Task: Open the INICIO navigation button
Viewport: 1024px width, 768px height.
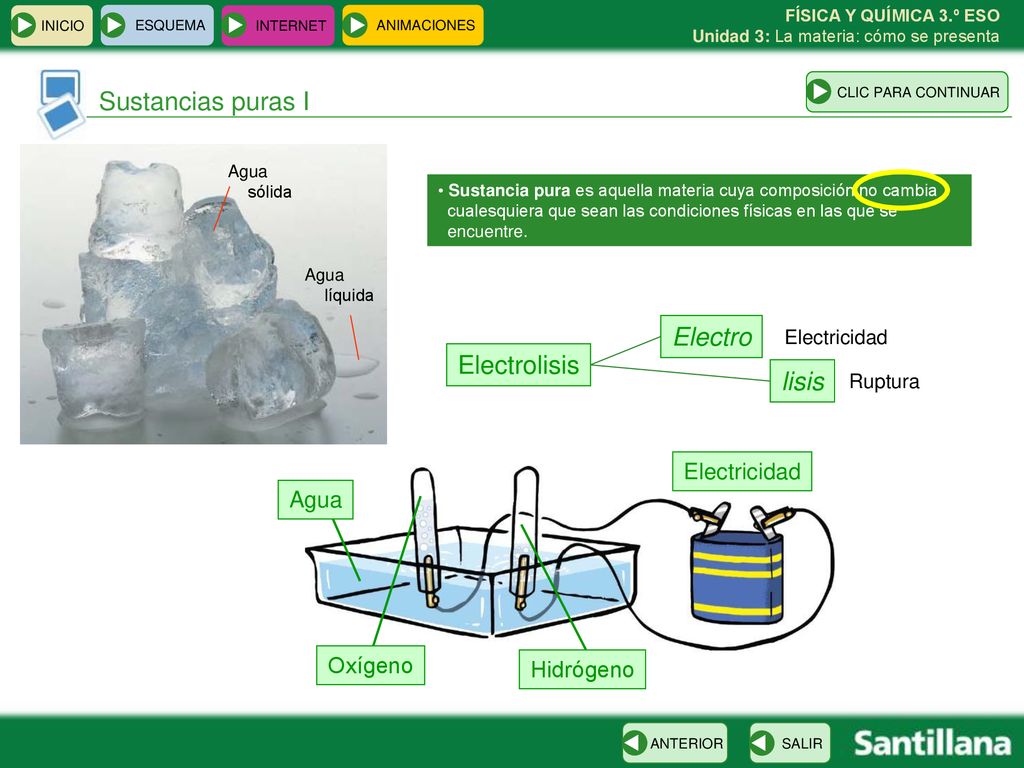Action: click(52, 25)
